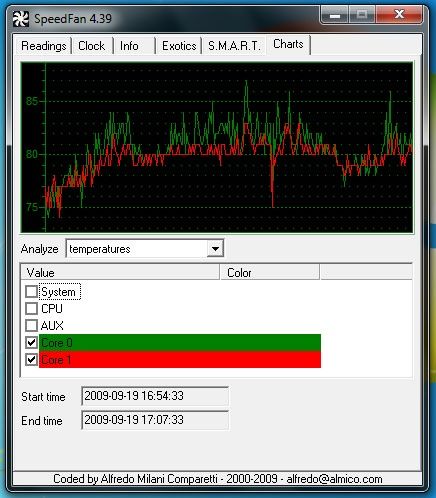Enable the System temperature checkbox
The image size is (436, 498).
click(x=31, y=292)
